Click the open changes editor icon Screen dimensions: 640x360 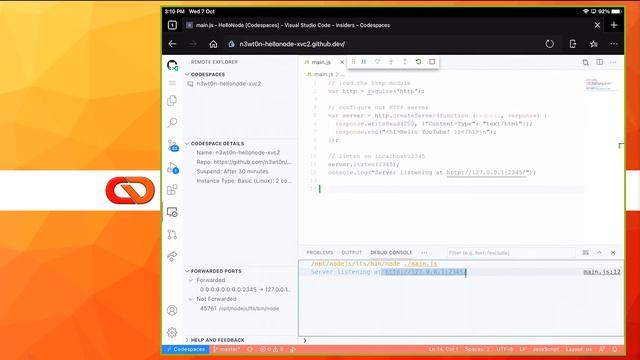coord(585,62)
